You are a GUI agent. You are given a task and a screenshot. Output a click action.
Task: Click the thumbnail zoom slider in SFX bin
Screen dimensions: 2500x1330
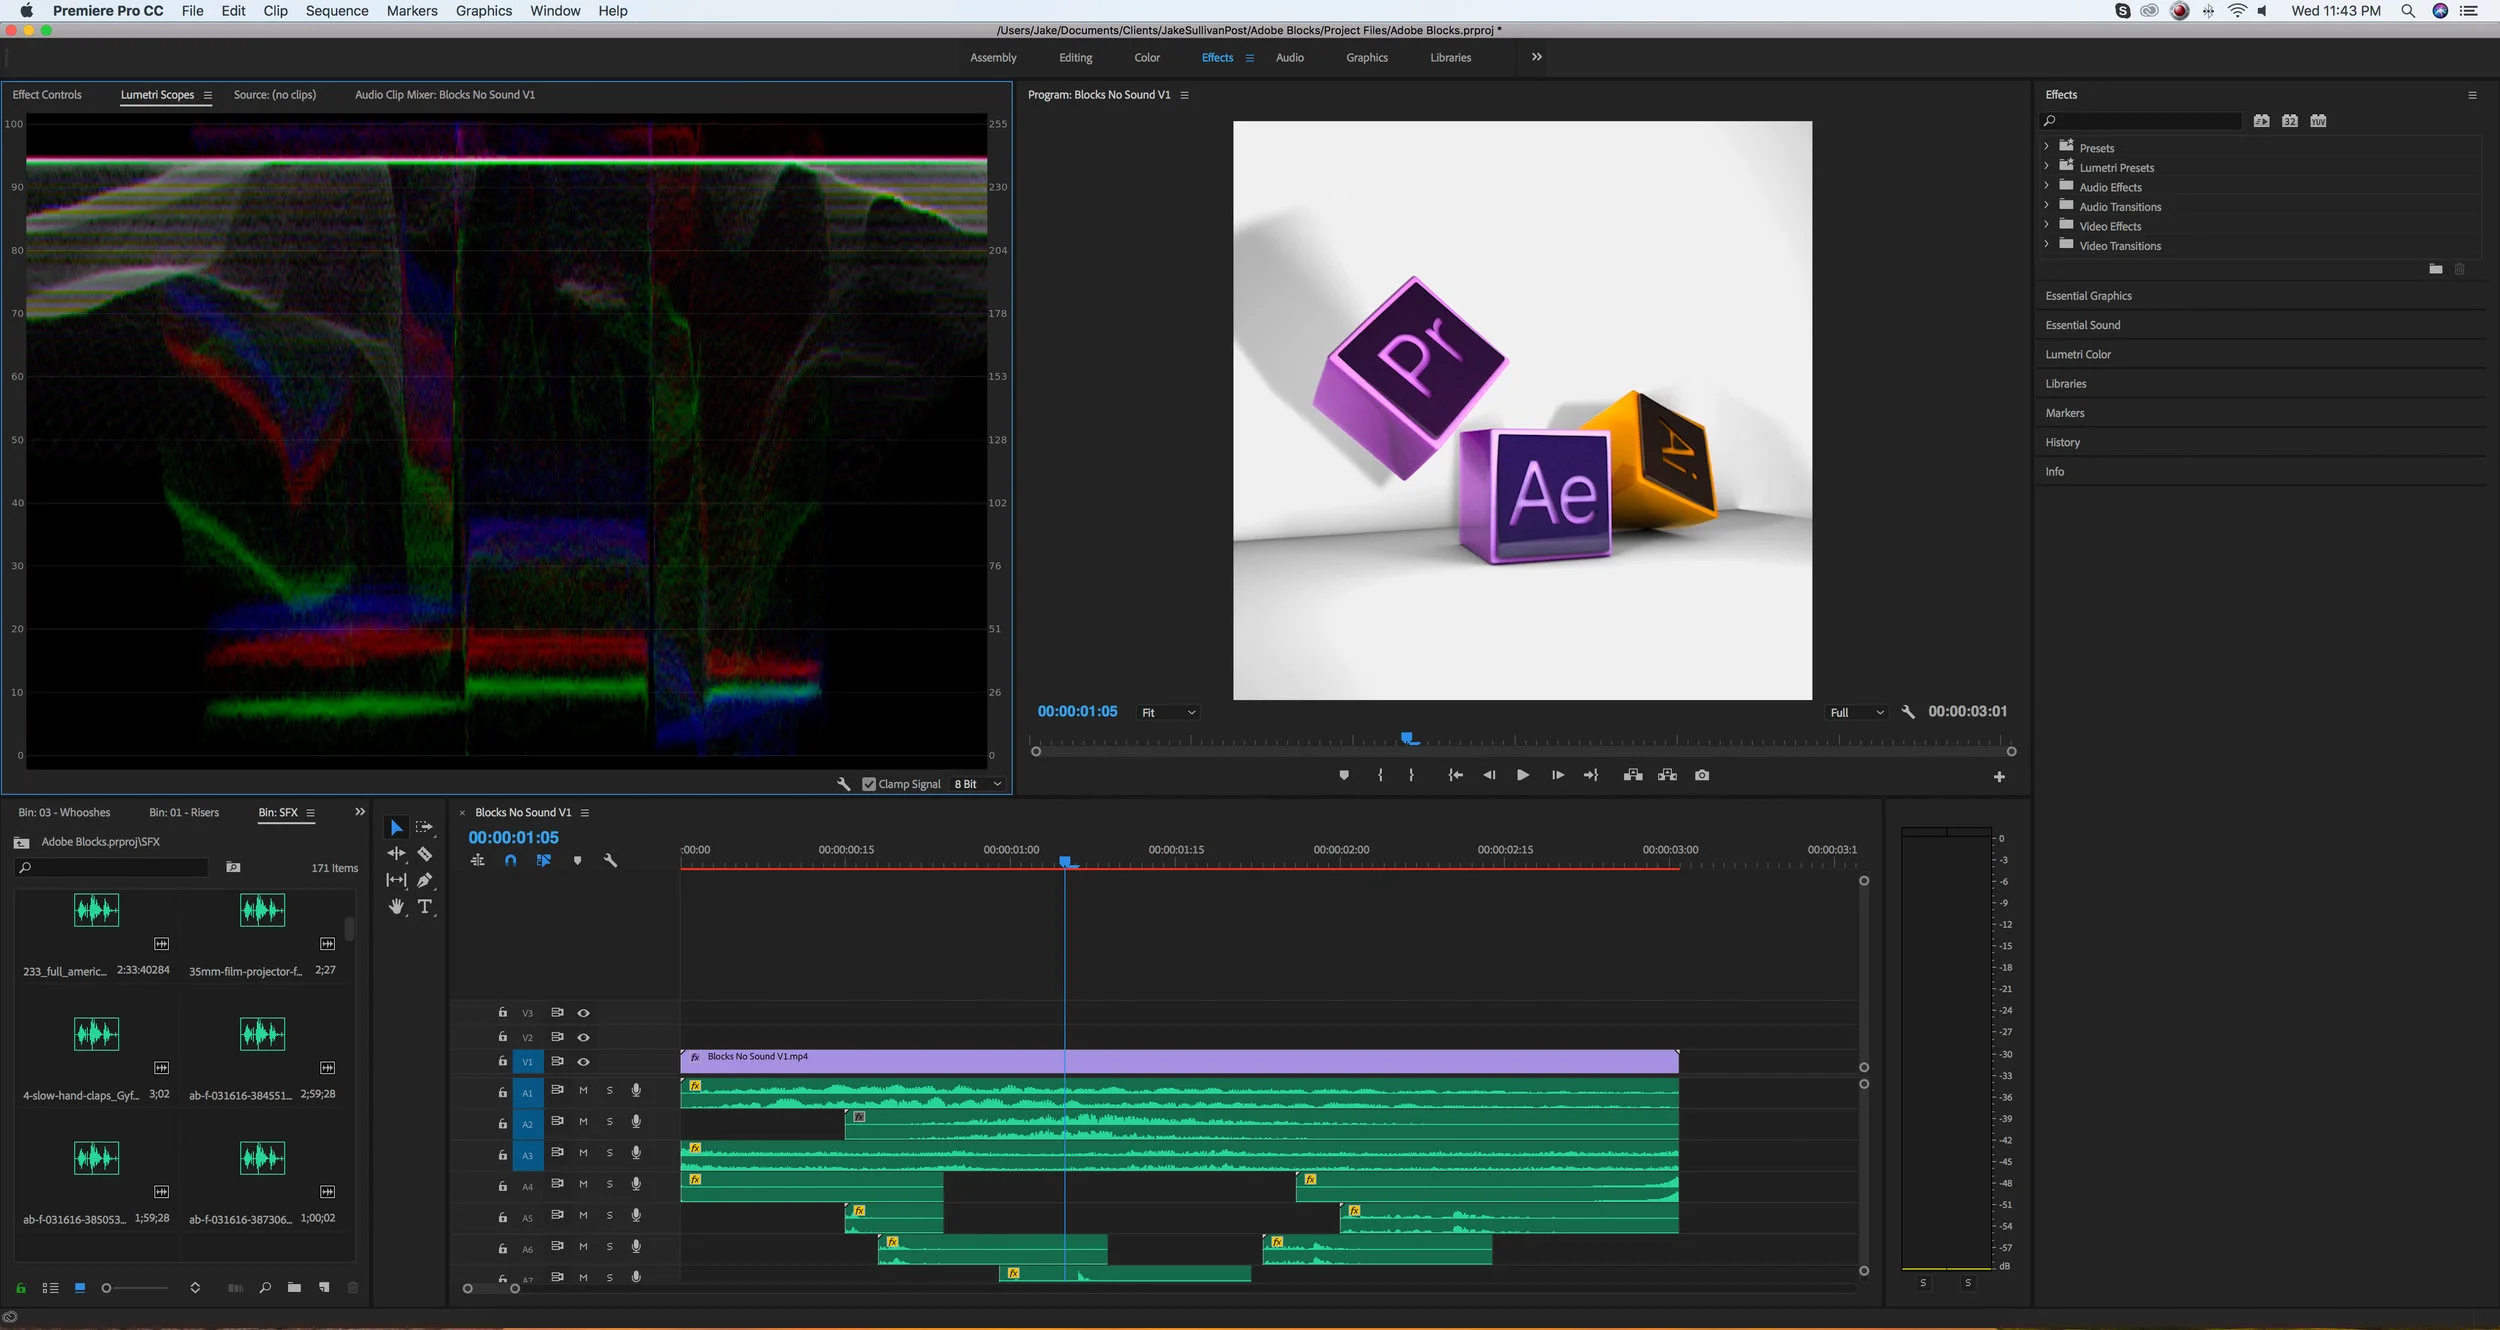[137, 1288]
